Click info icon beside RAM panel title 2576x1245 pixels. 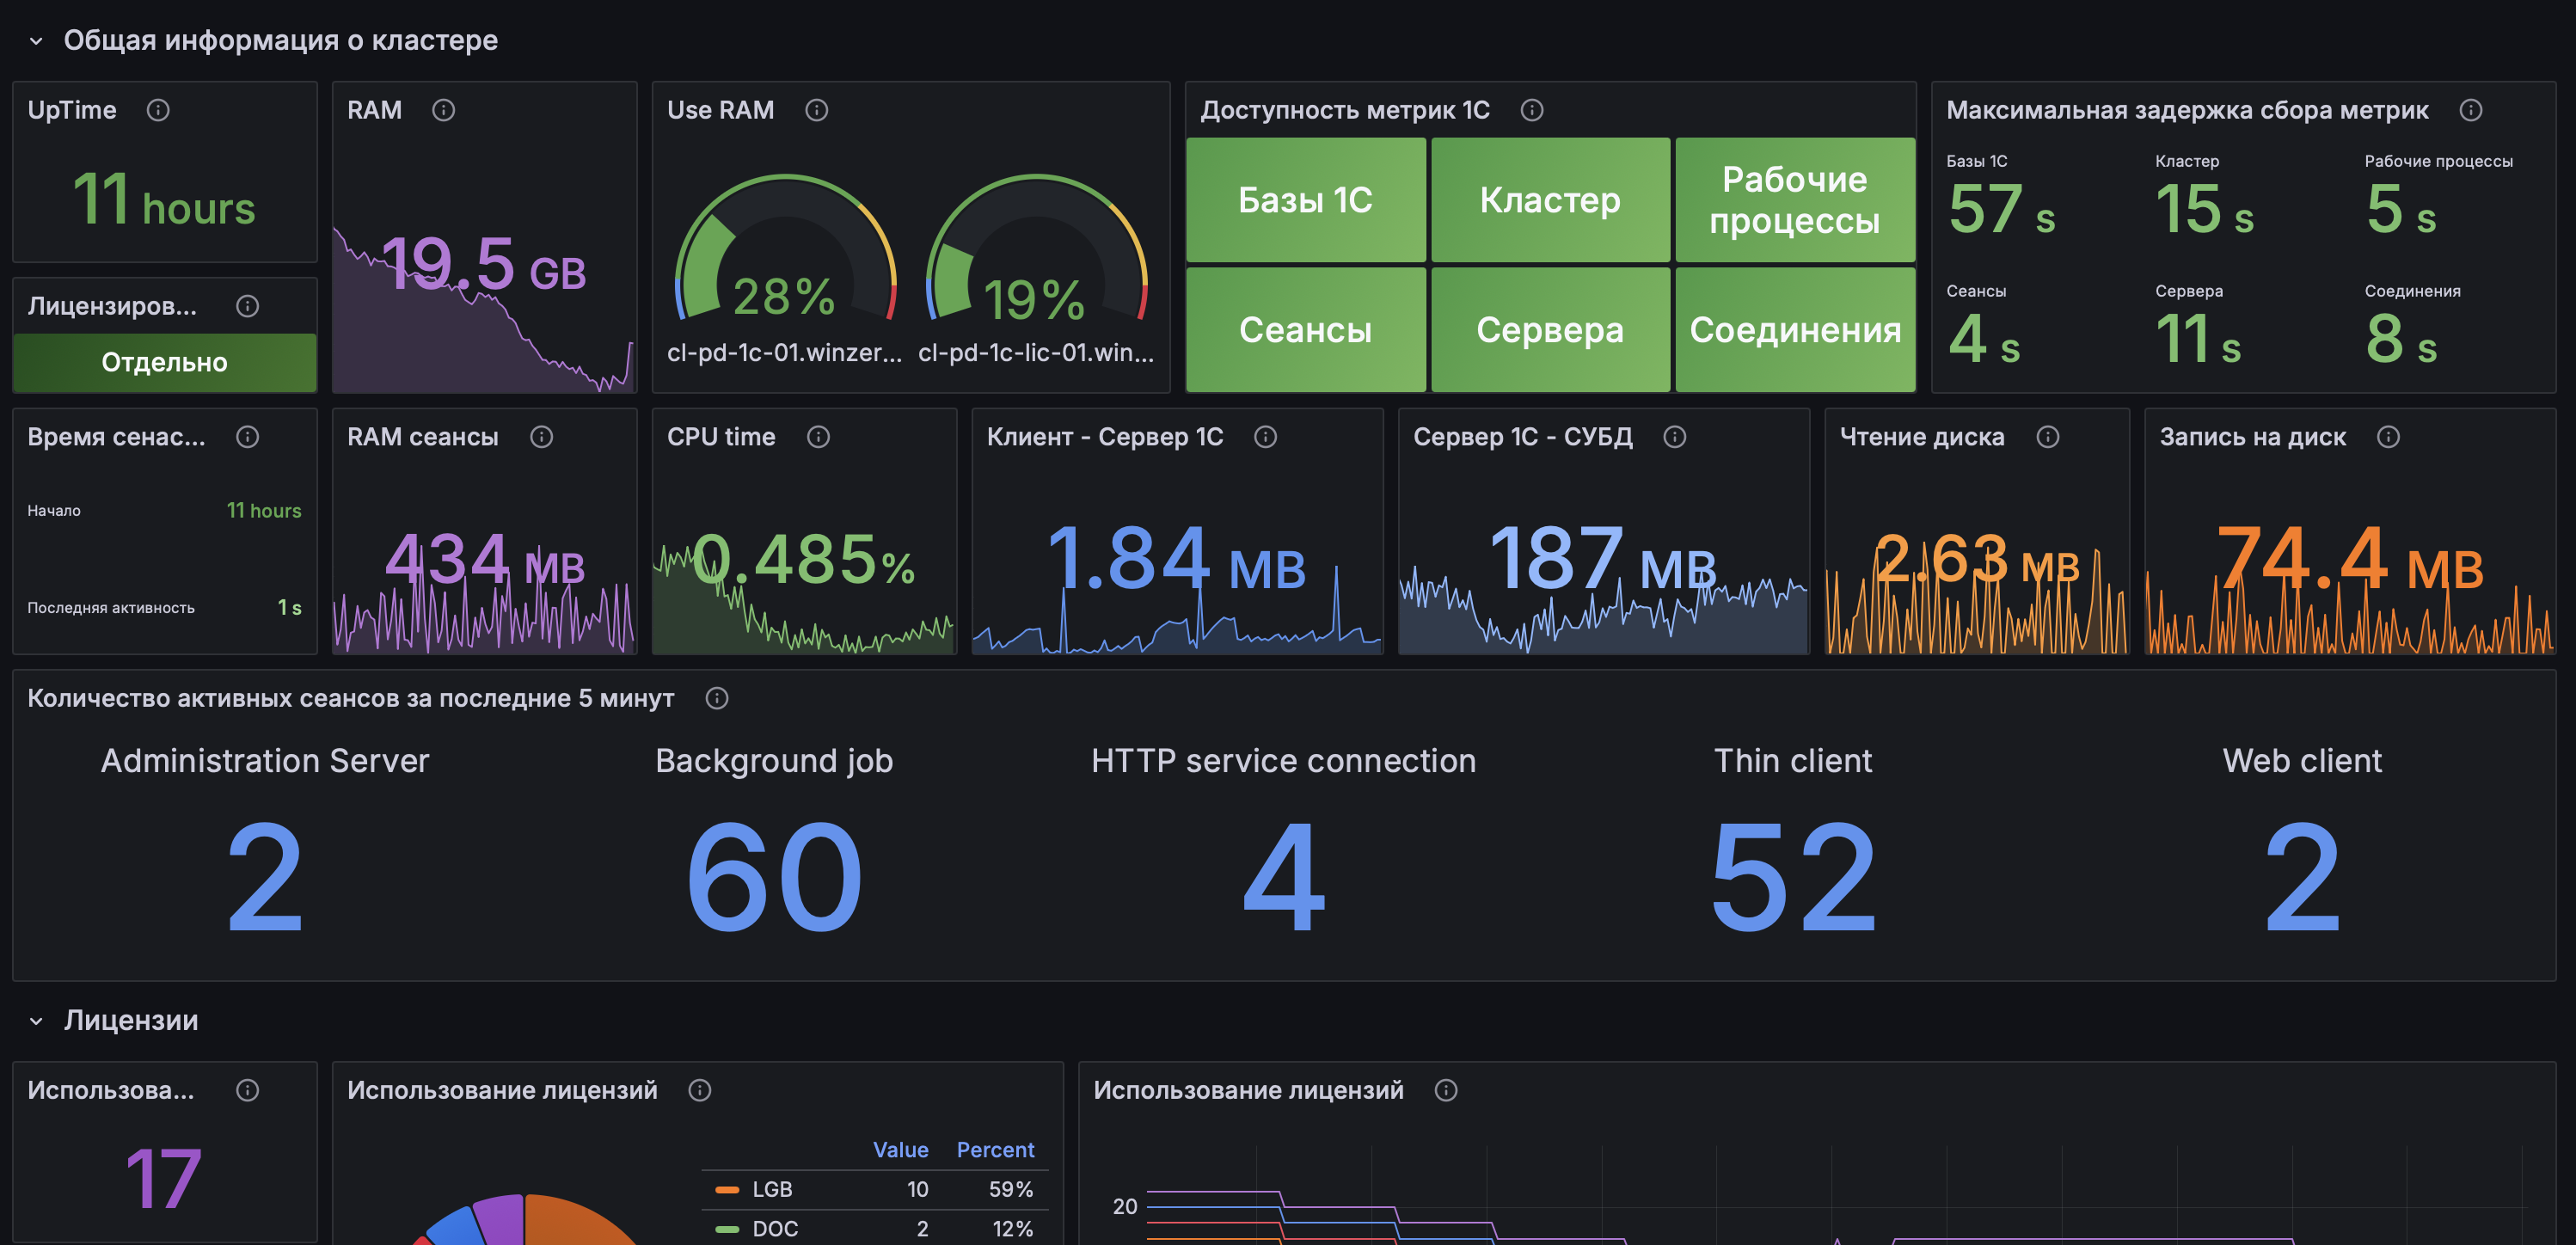pos(443,110)
